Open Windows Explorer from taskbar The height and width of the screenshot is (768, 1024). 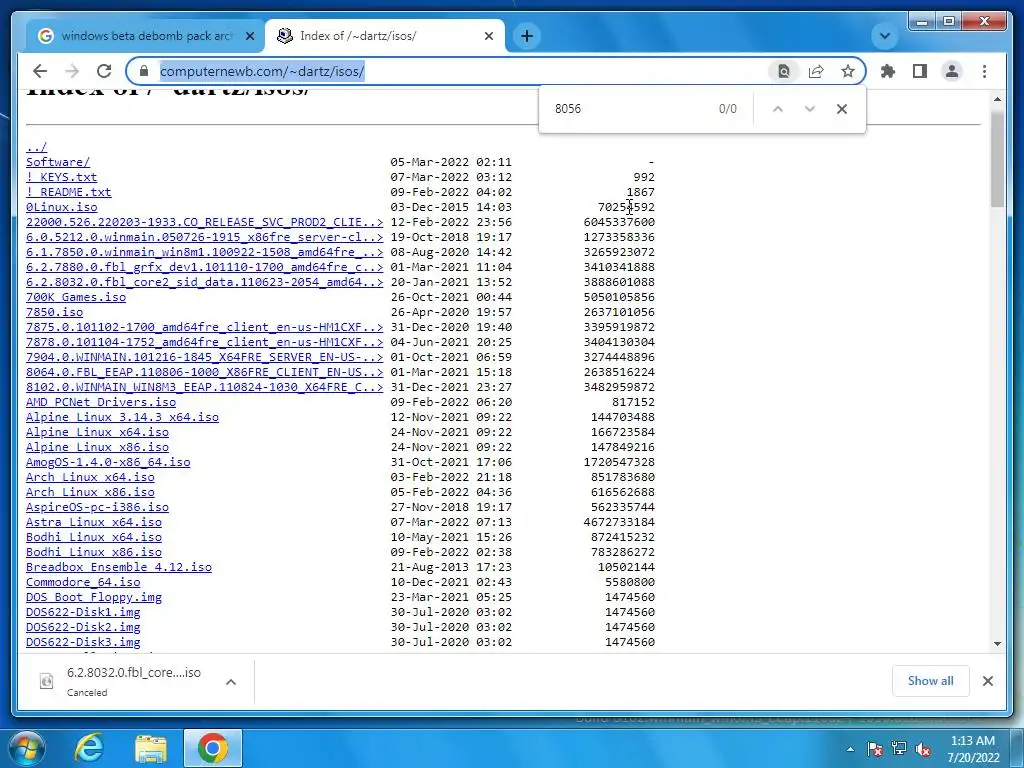tap(151, 748)
